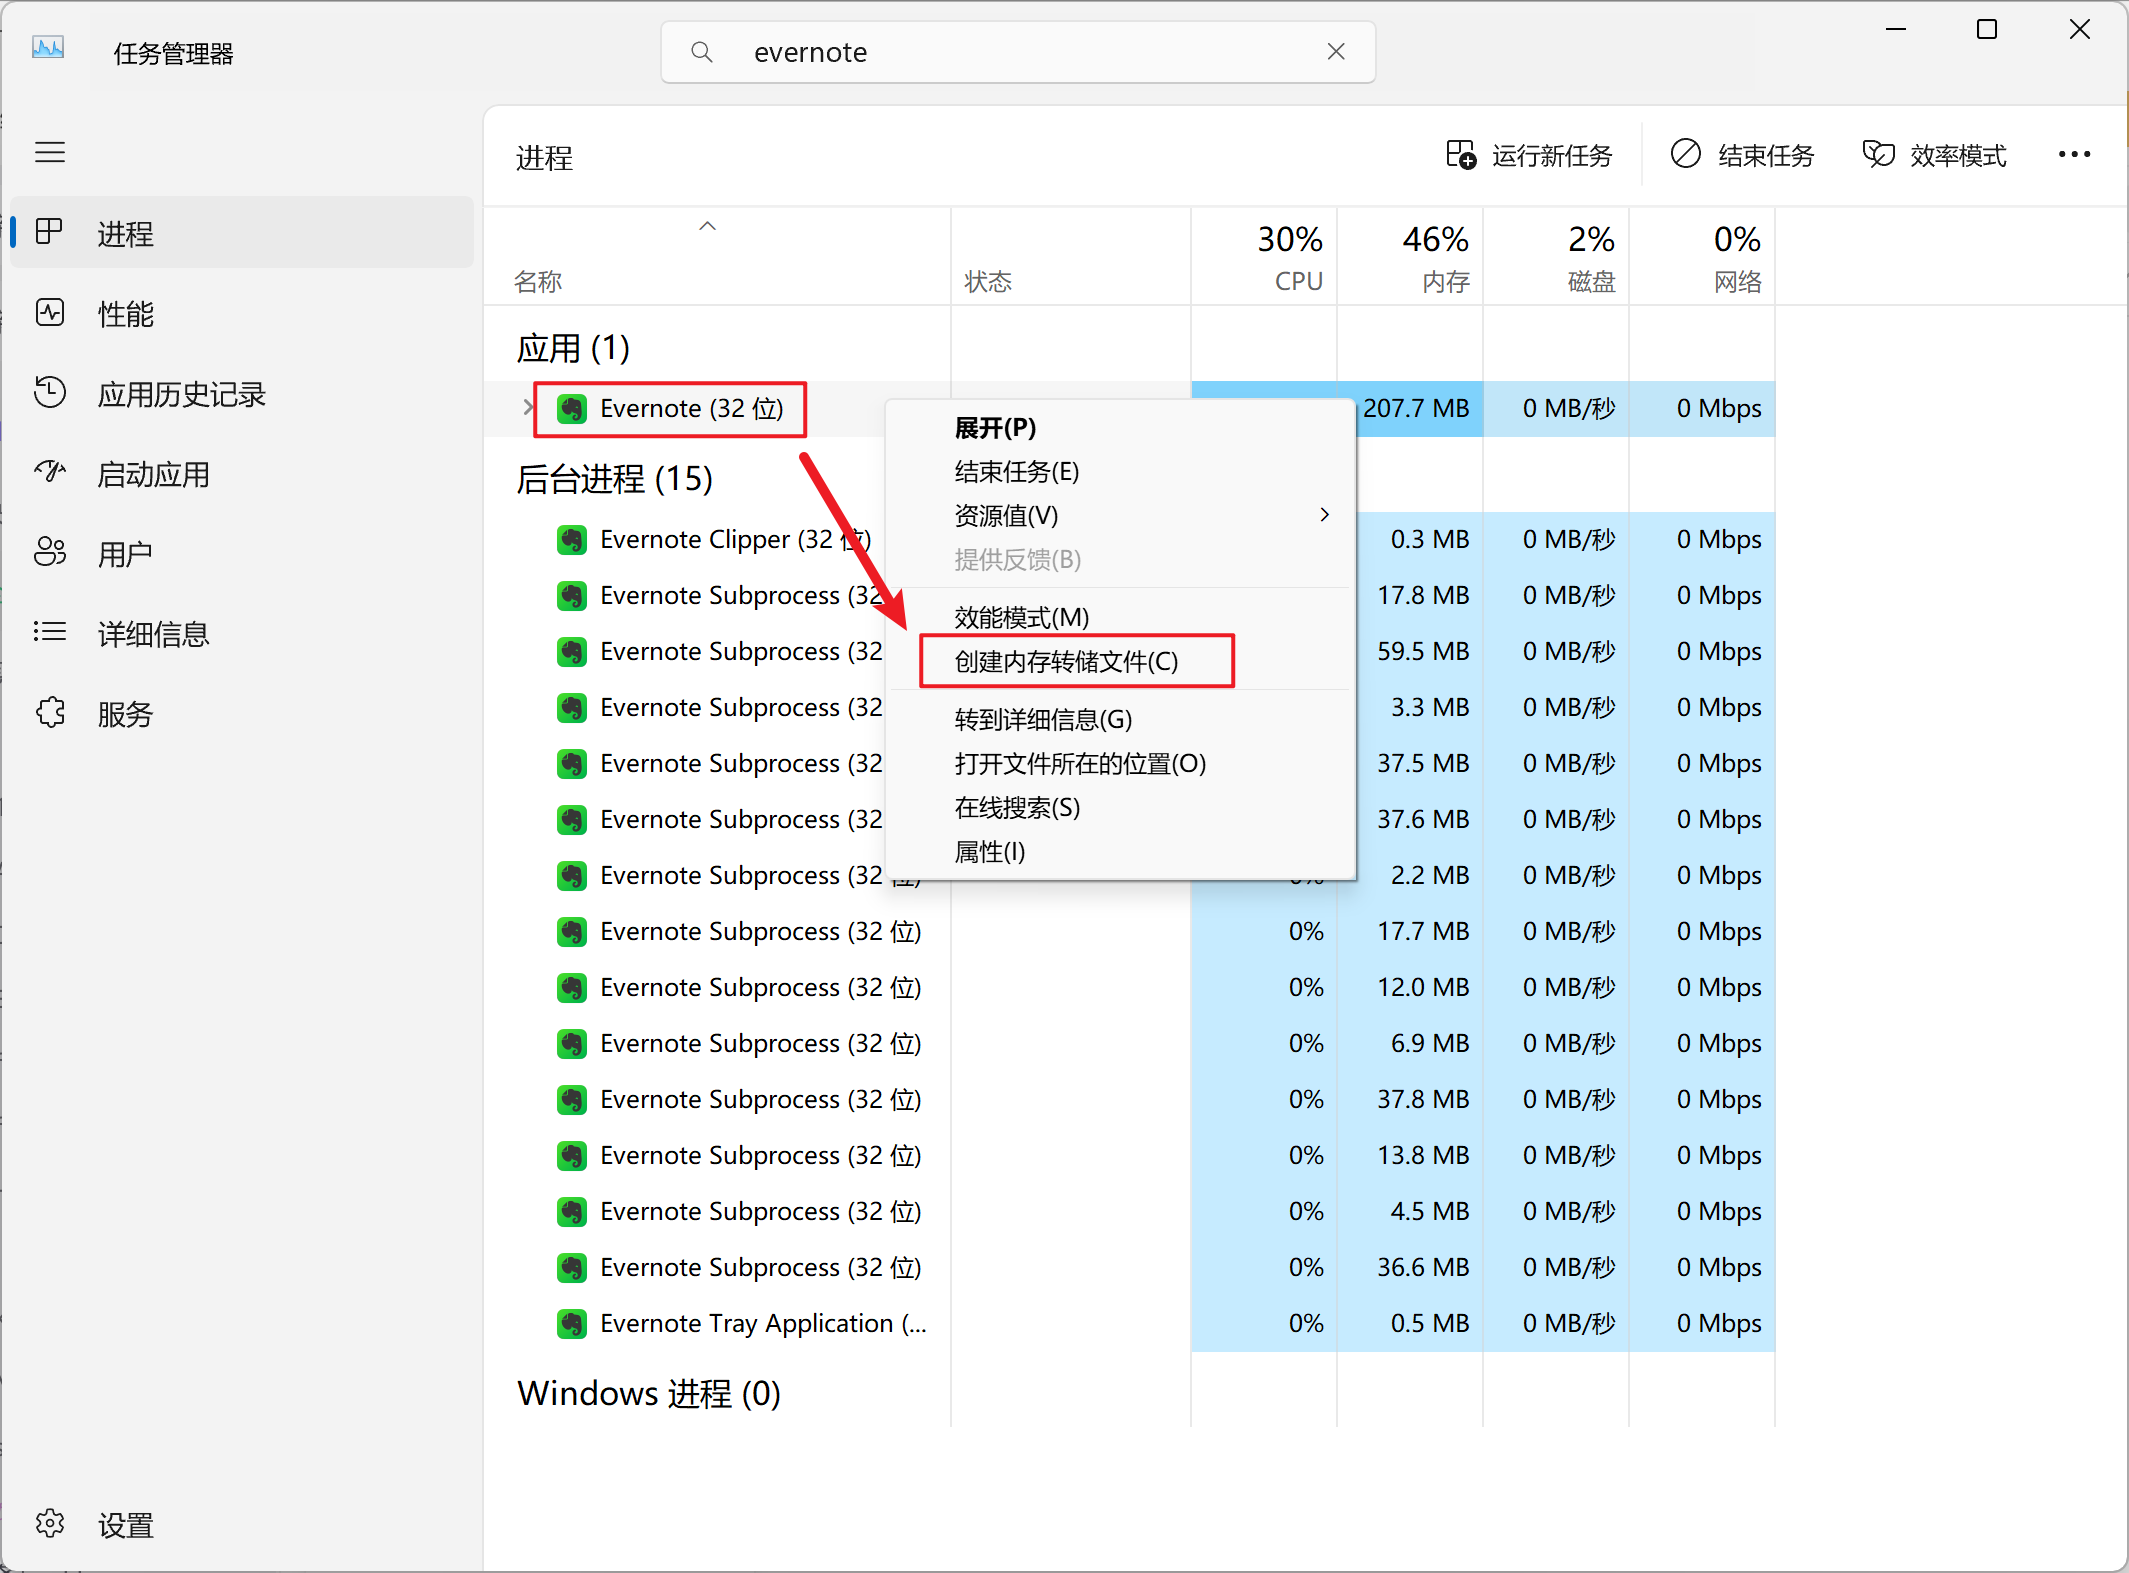Switch to the 性能 page
The height and width of the screenshot is (1573, 2129).
(x=241, y=313)
